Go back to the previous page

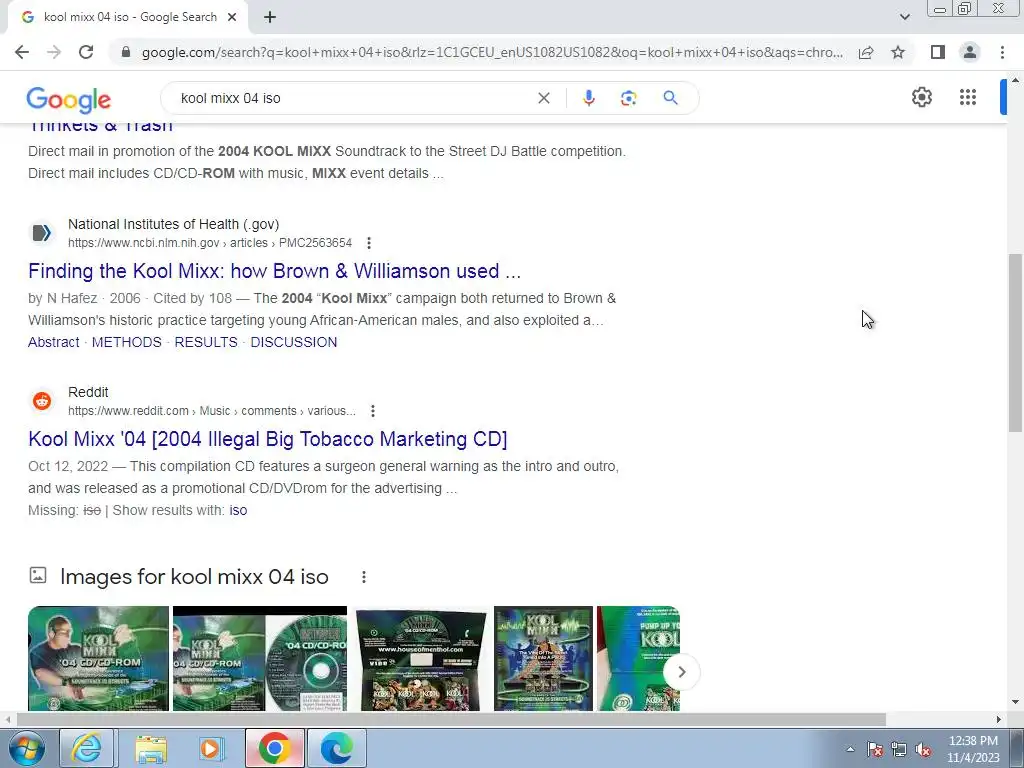point(22,52)
